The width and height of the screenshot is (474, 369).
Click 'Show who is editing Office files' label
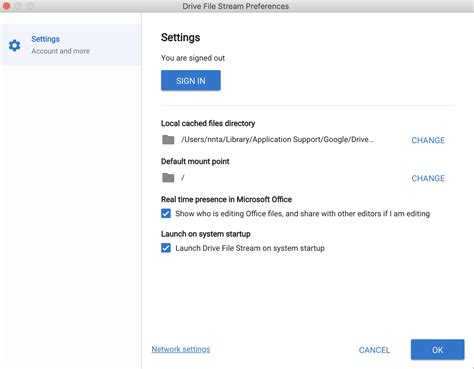(302, 214)
